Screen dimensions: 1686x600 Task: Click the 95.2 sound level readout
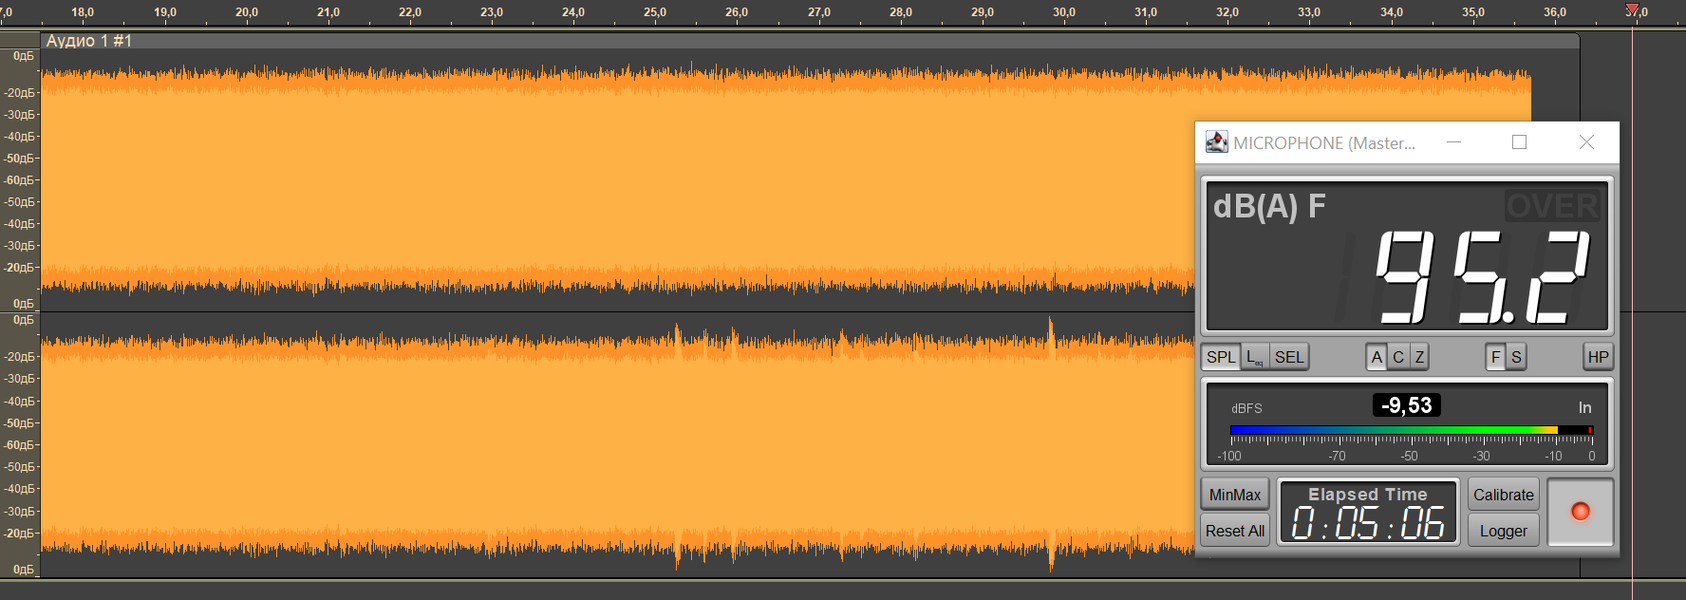click(1482, 277)
